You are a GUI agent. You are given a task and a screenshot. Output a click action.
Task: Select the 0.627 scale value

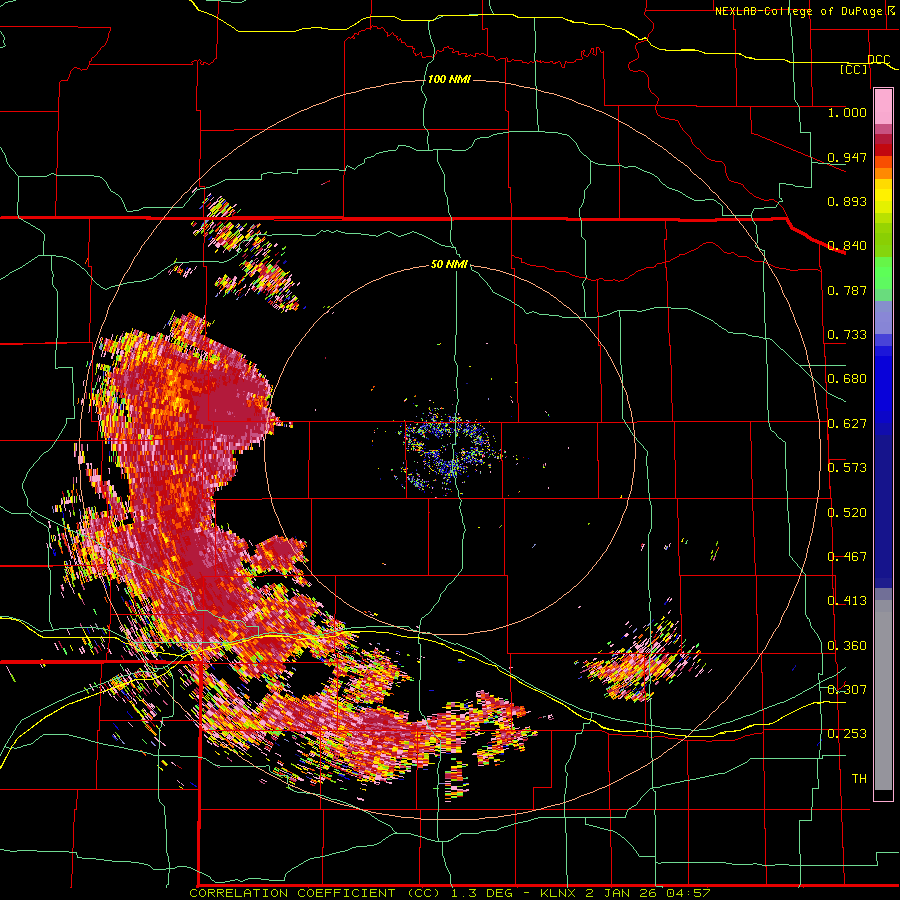(847, 424)
